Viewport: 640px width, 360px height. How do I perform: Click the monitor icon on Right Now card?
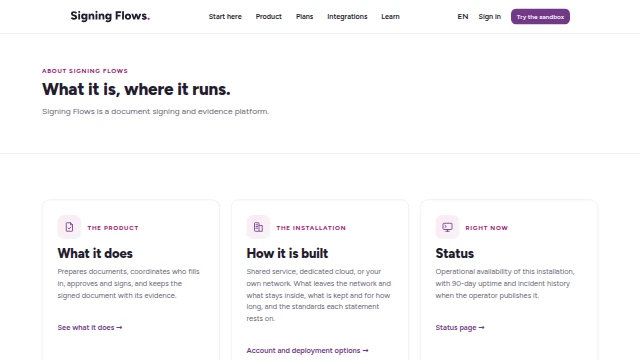(x=447, y=227)
